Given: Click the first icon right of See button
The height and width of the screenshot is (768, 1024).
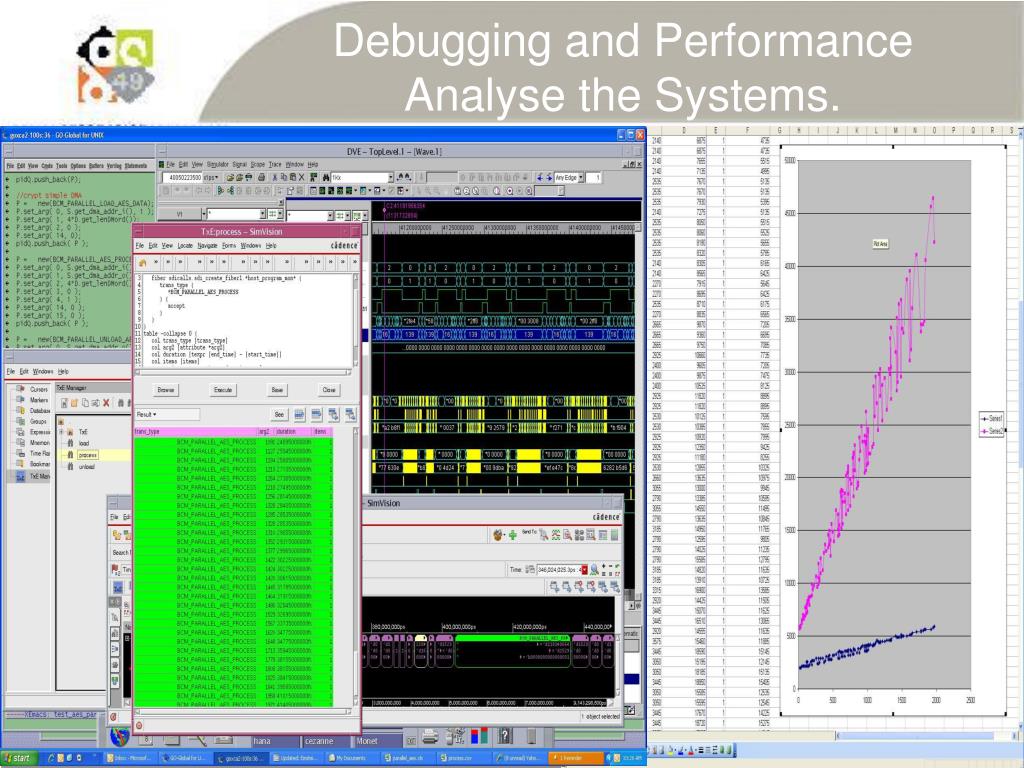Looking at the screenshot, I should pyautogui.click(x=299, y=415).
